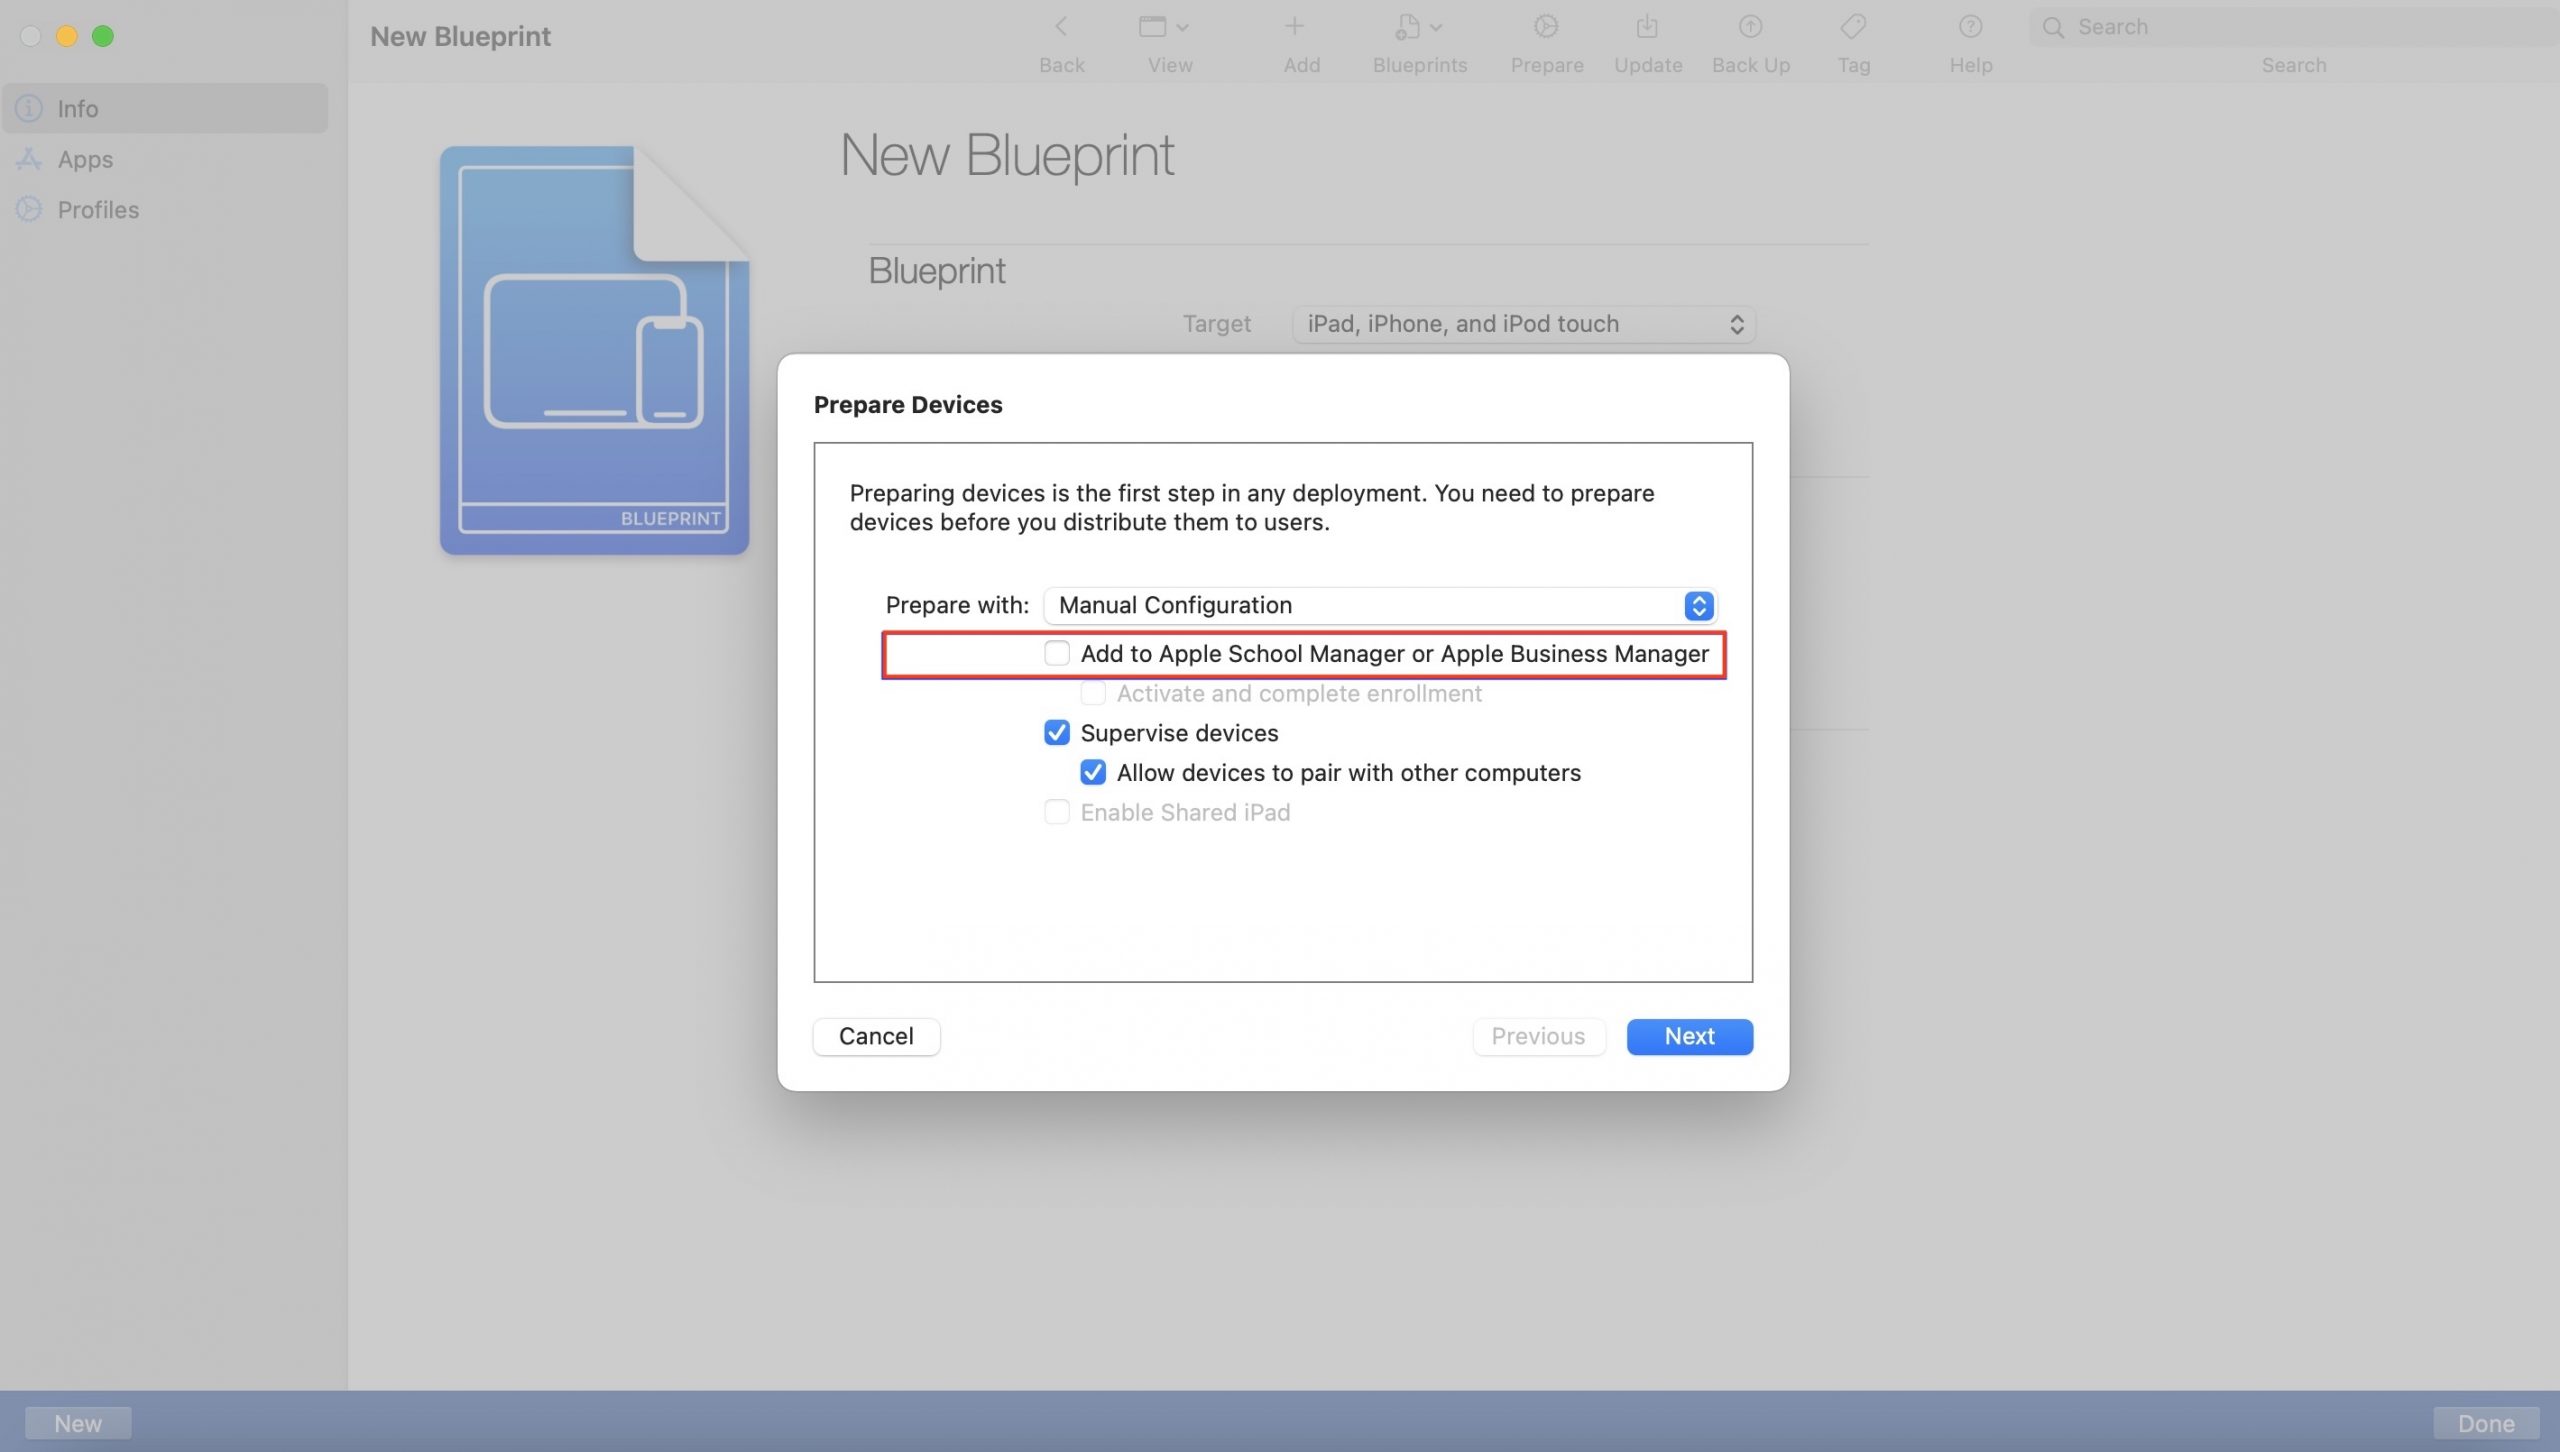Click the Prepare Devices dialog heading
2560x1452 pixels.
(907, 404)
